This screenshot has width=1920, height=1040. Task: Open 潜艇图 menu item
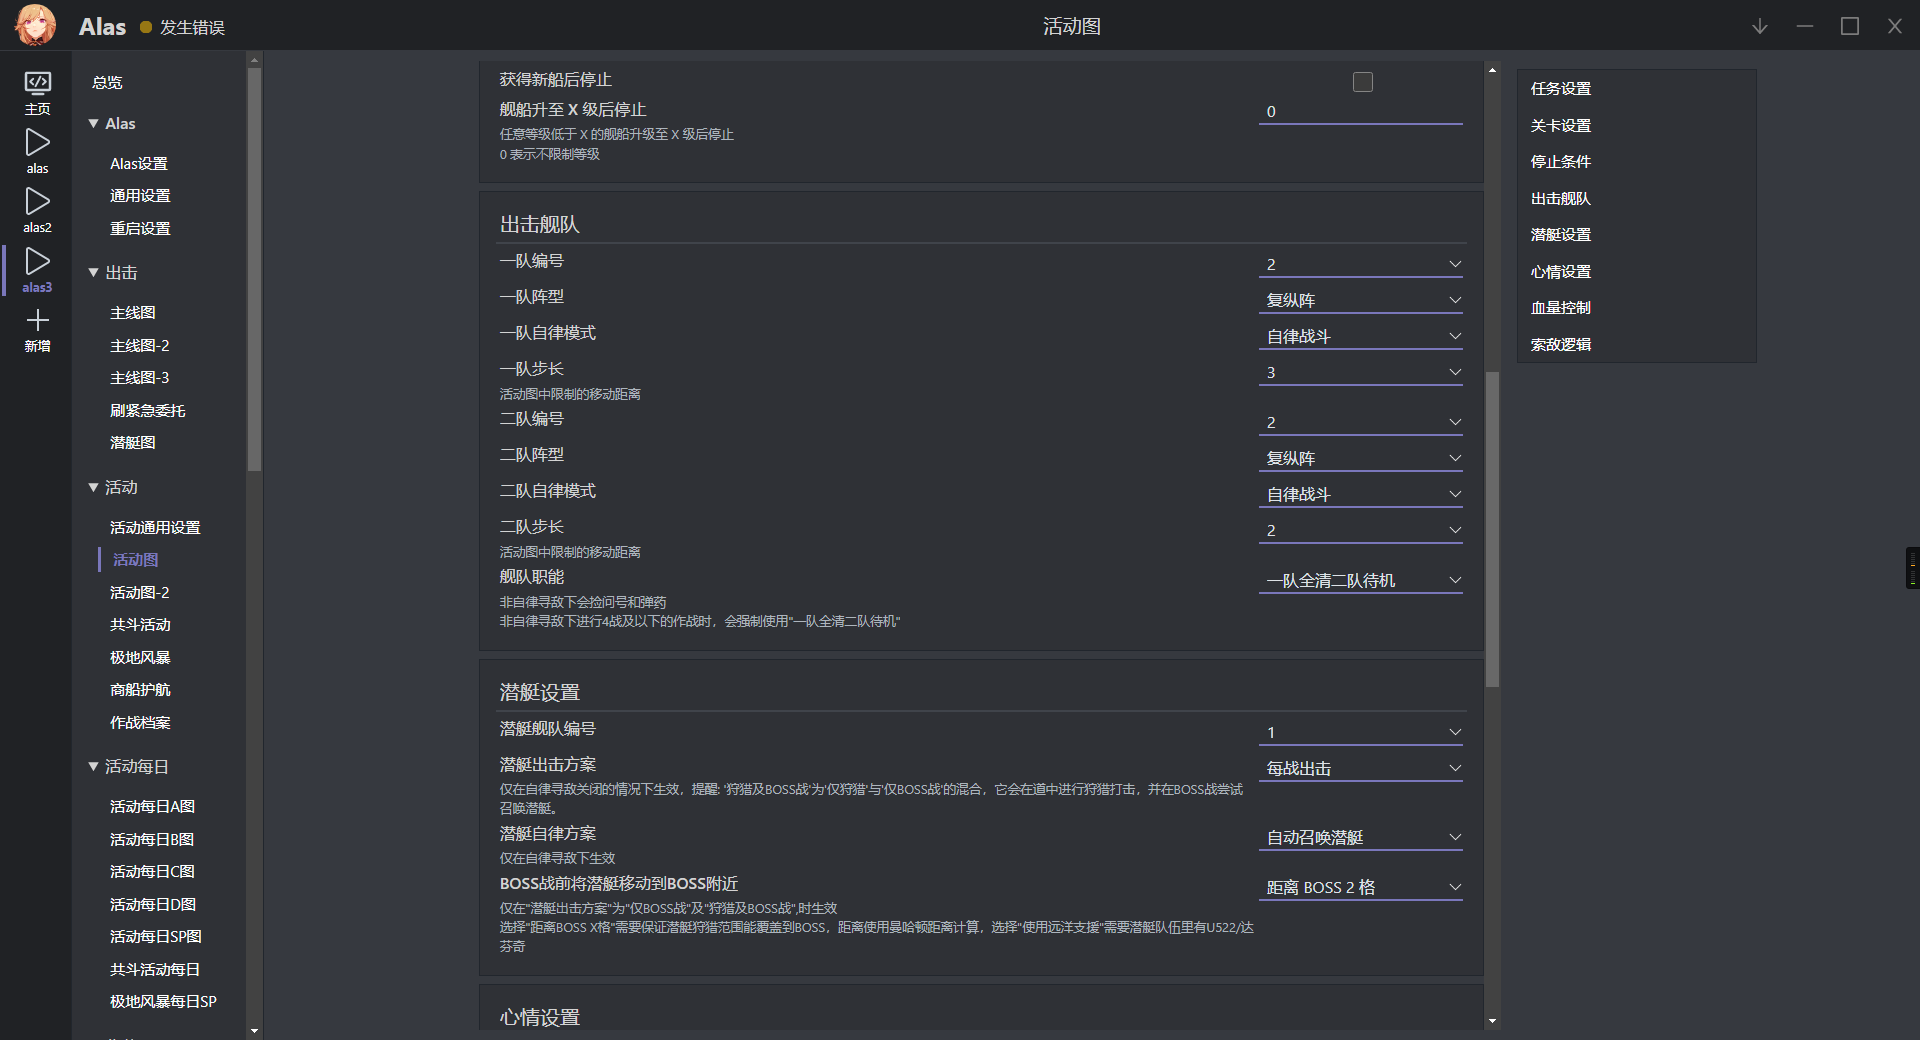click(133, 443)
